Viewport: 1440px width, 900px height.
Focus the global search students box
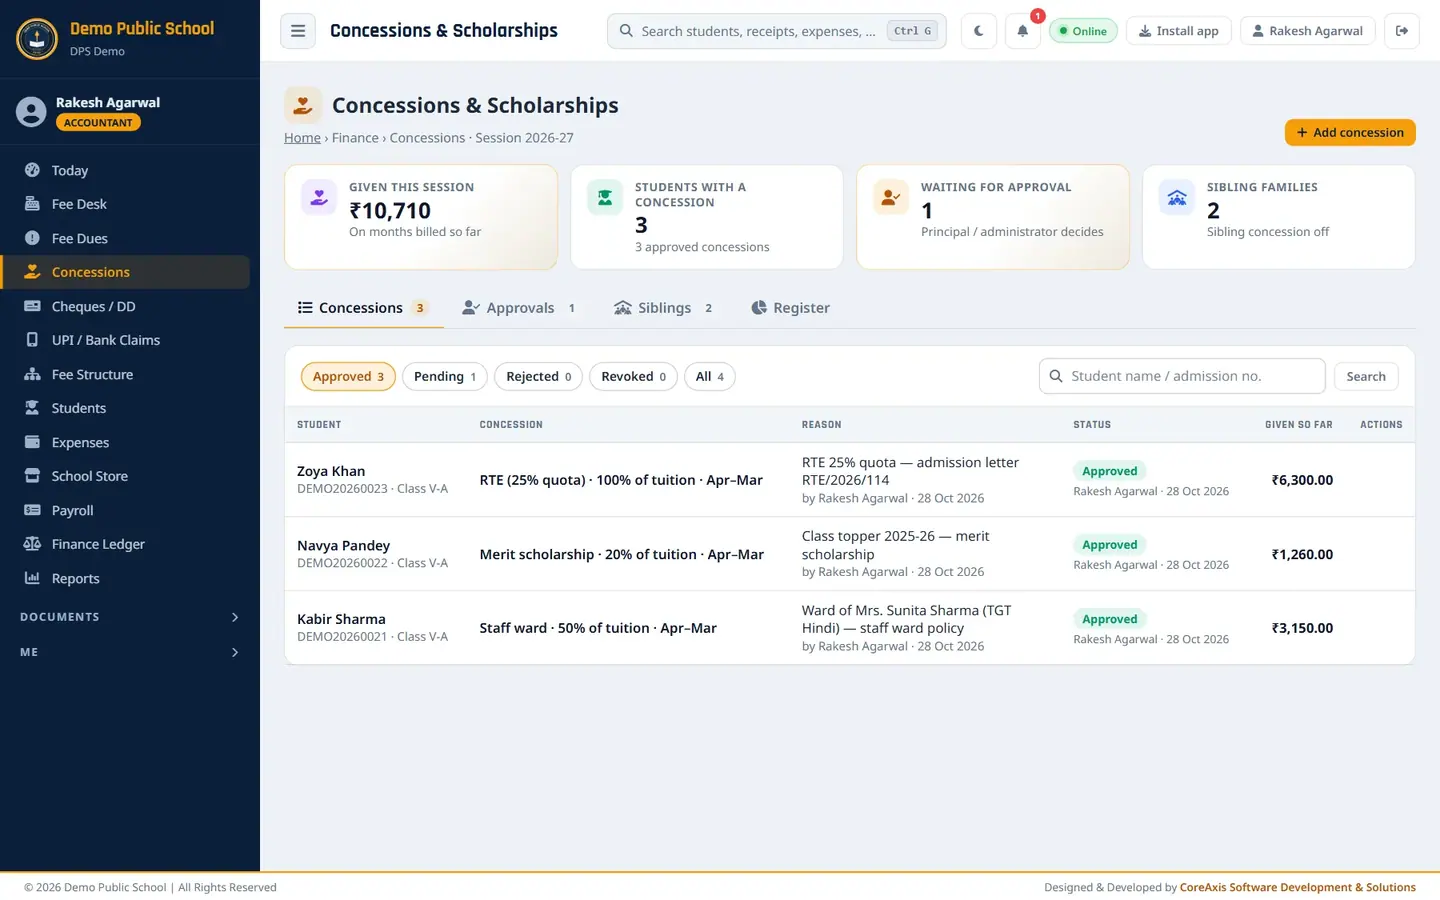777,31
